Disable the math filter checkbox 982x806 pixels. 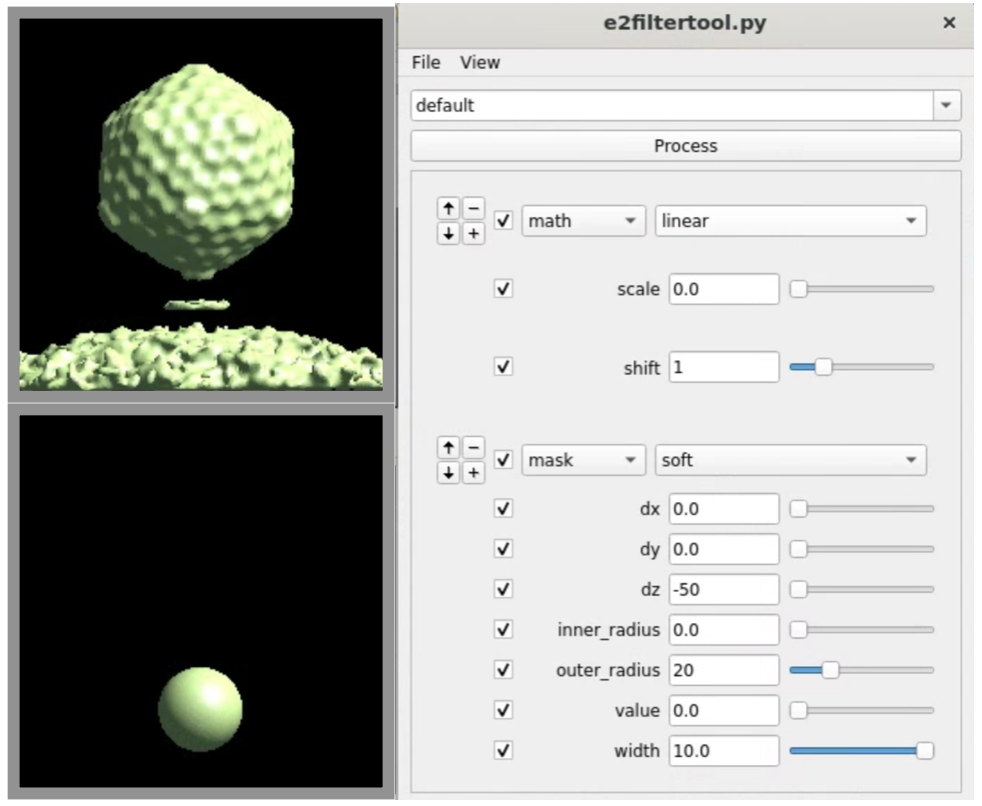504,221
